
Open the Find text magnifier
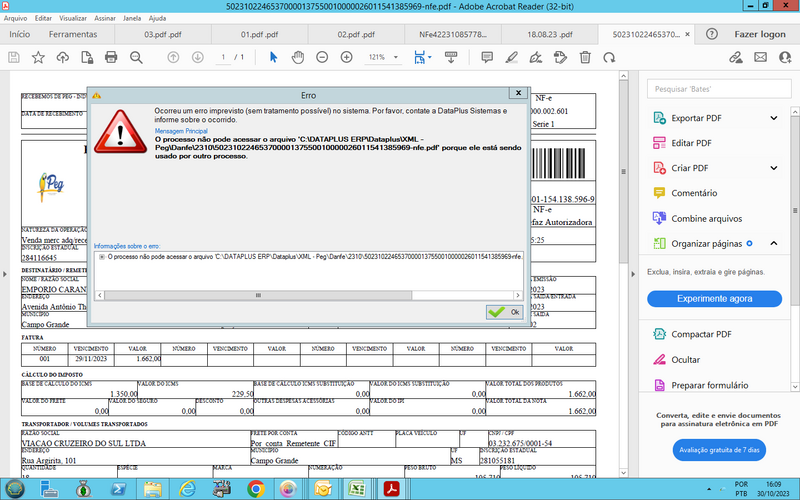click(x=136, y=57)
